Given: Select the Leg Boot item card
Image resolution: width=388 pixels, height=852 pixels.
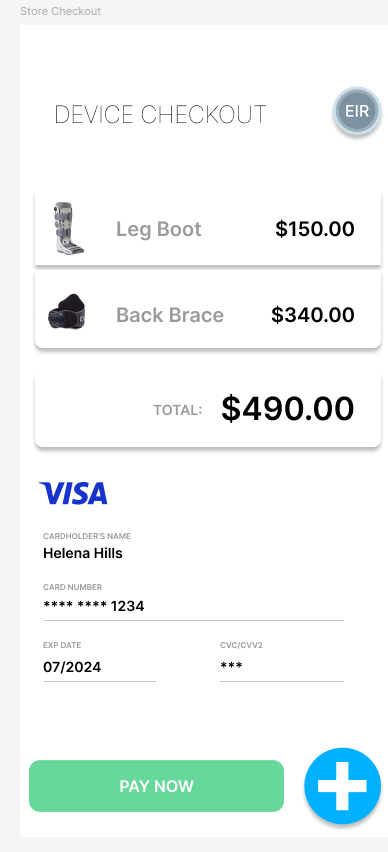Looking at the screenshot, I should [x=208, y=229].
